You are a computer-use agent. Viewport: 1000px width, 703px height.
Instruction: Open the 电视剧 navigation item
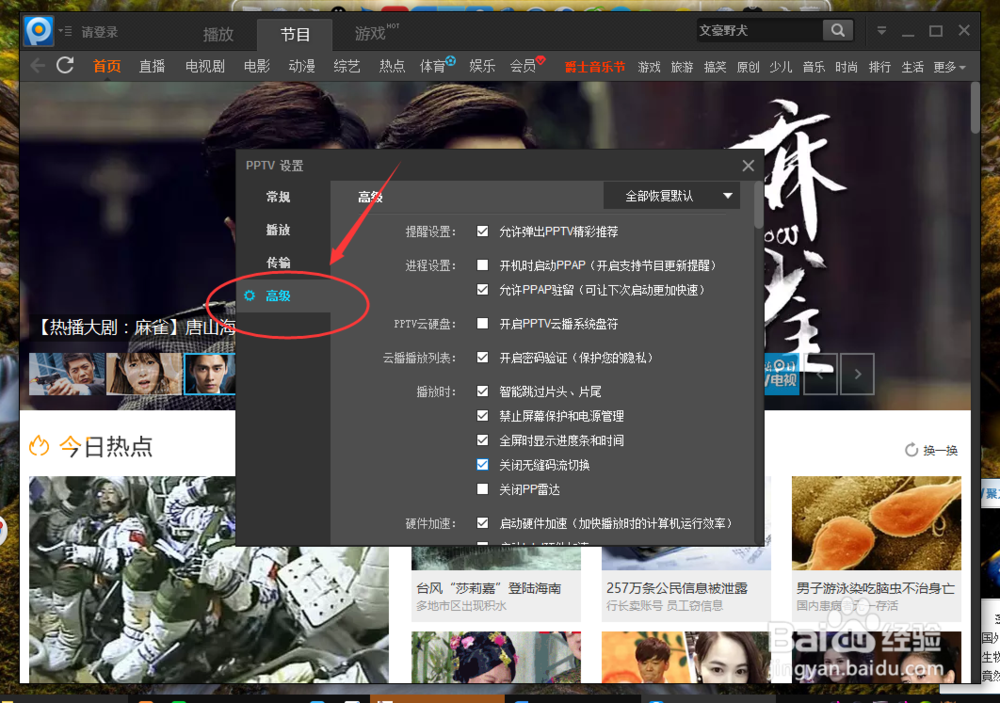[205, 66]
